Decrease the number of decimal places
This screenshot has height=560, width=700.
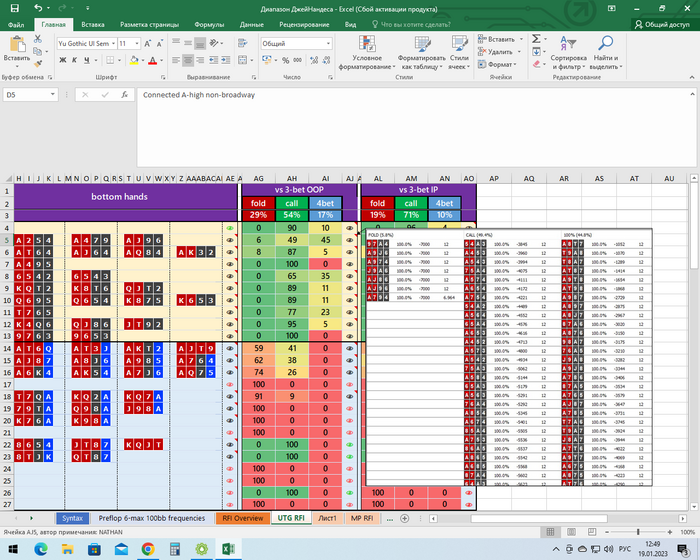(326, 60)
